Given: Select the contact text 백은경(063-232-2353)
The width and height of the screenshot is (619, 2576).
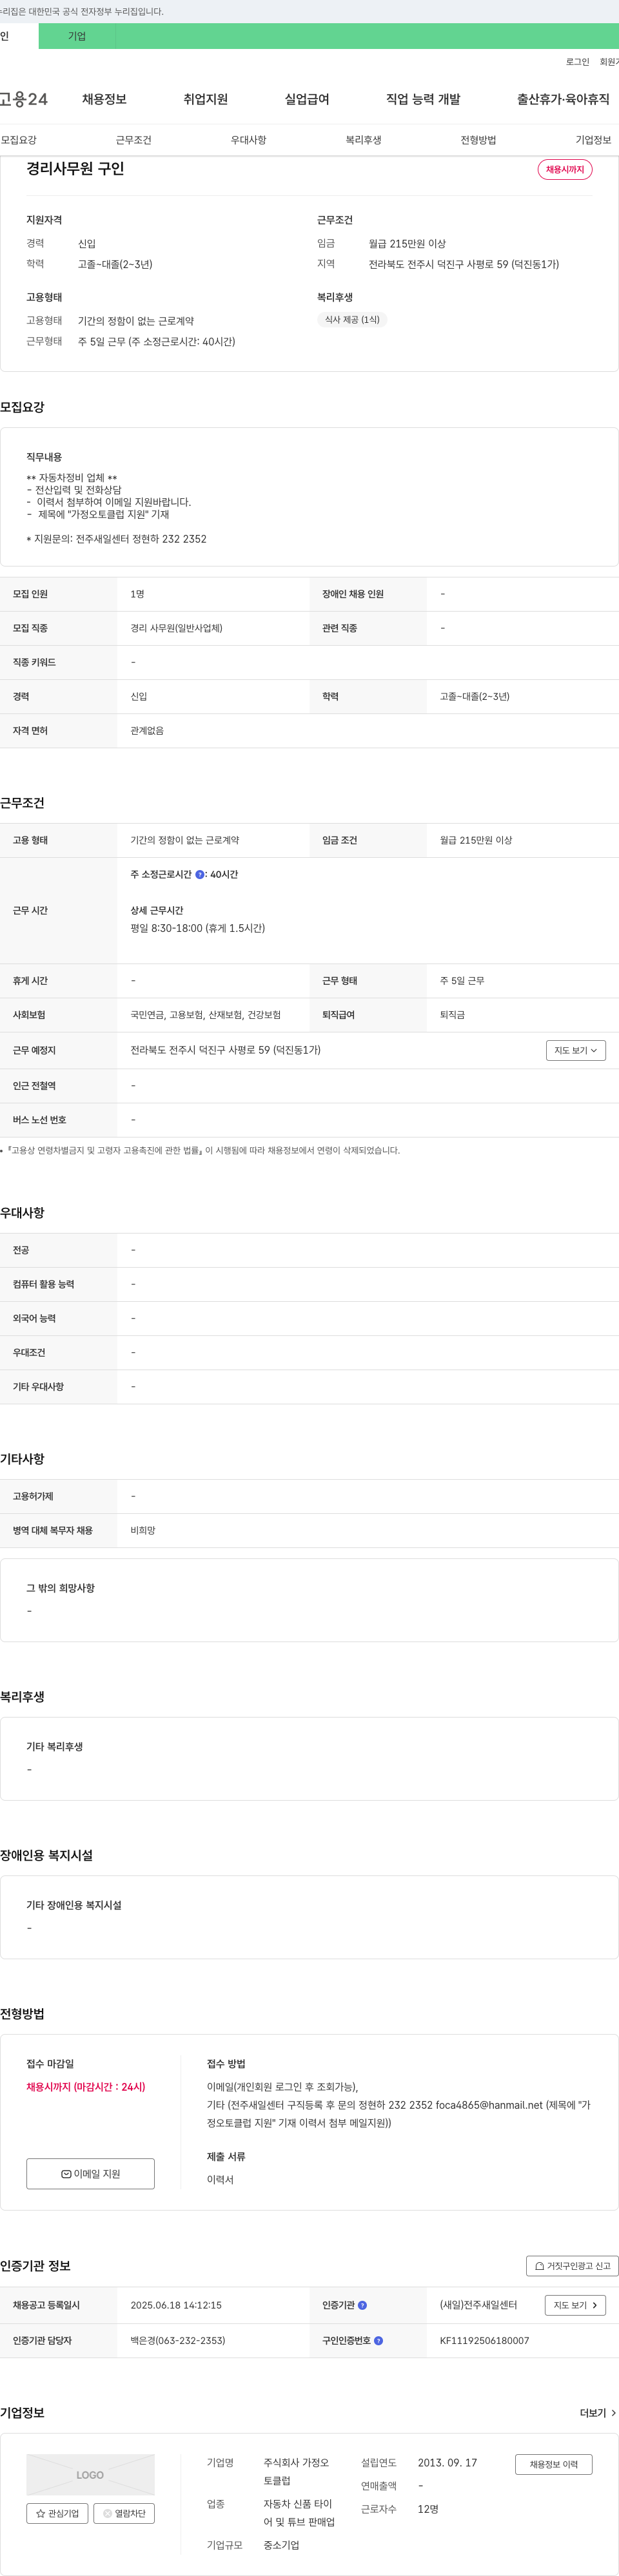Looking at the screenshot, I should [x=177, y=2341].
